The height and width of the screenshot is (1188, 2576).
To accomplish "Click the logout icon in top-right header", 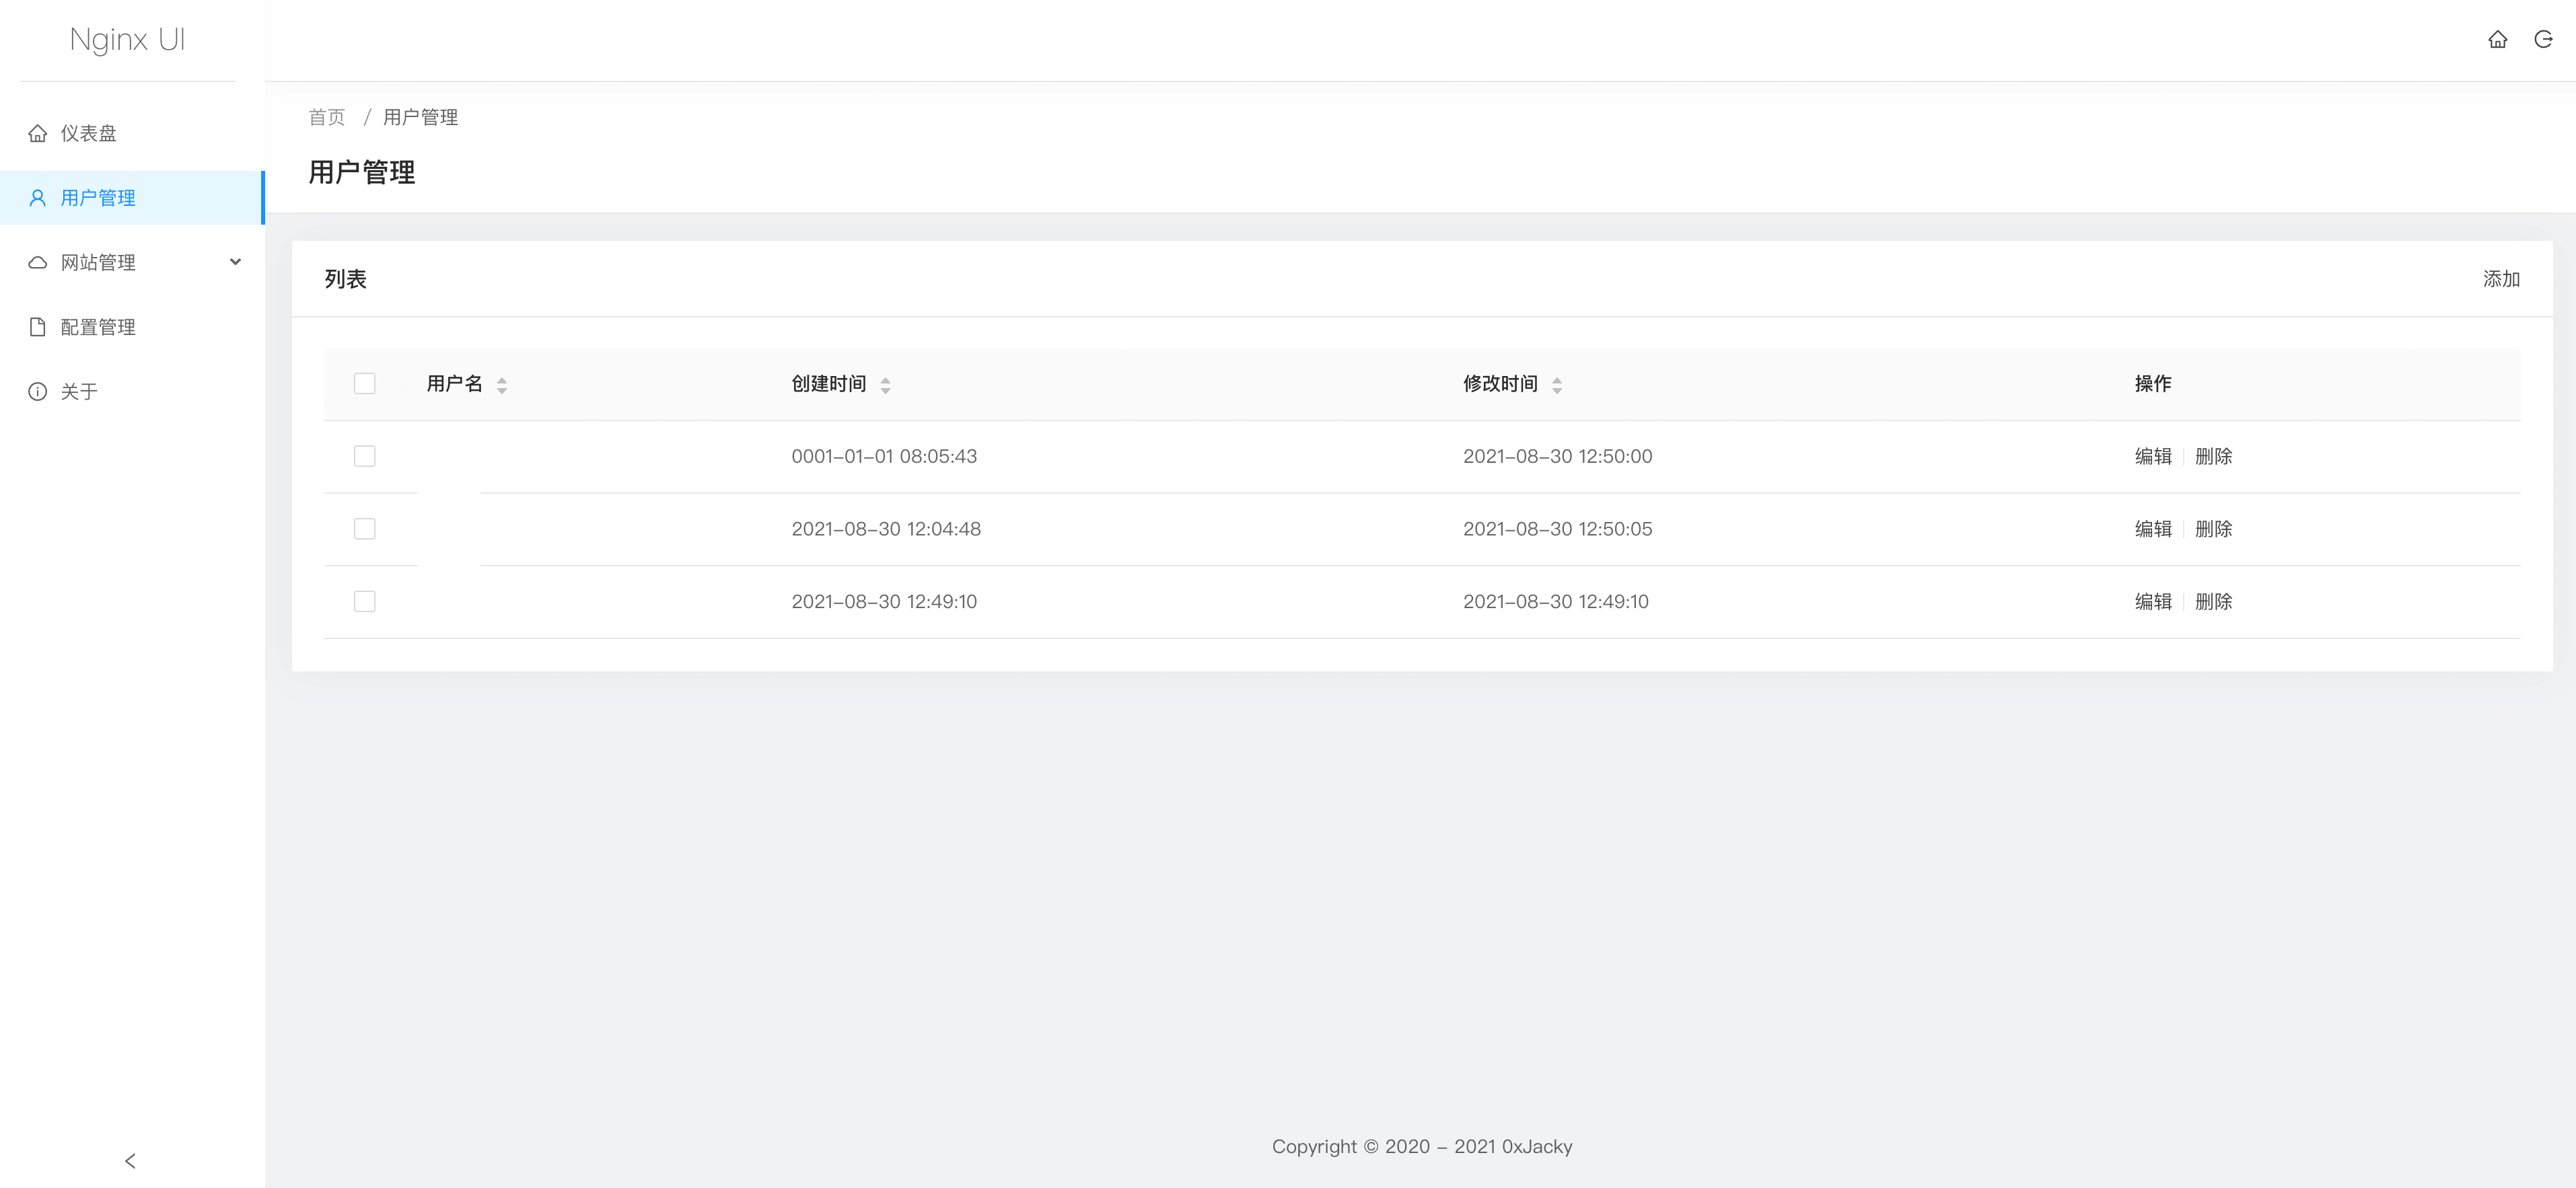I will click(2543, 40).
